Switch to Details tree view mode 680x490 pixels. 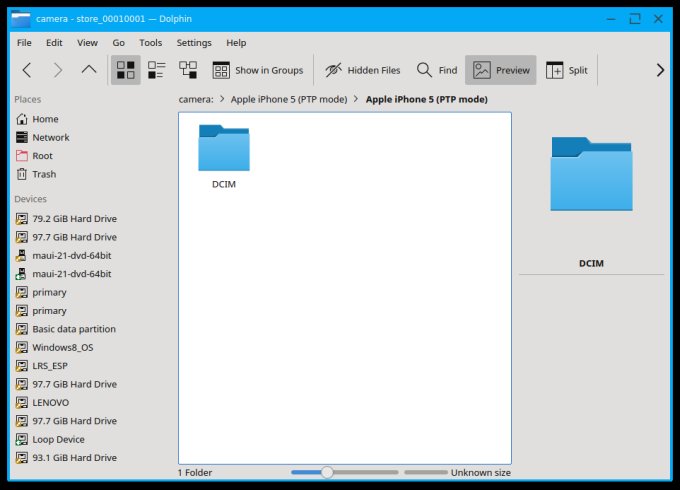(188, 70)
